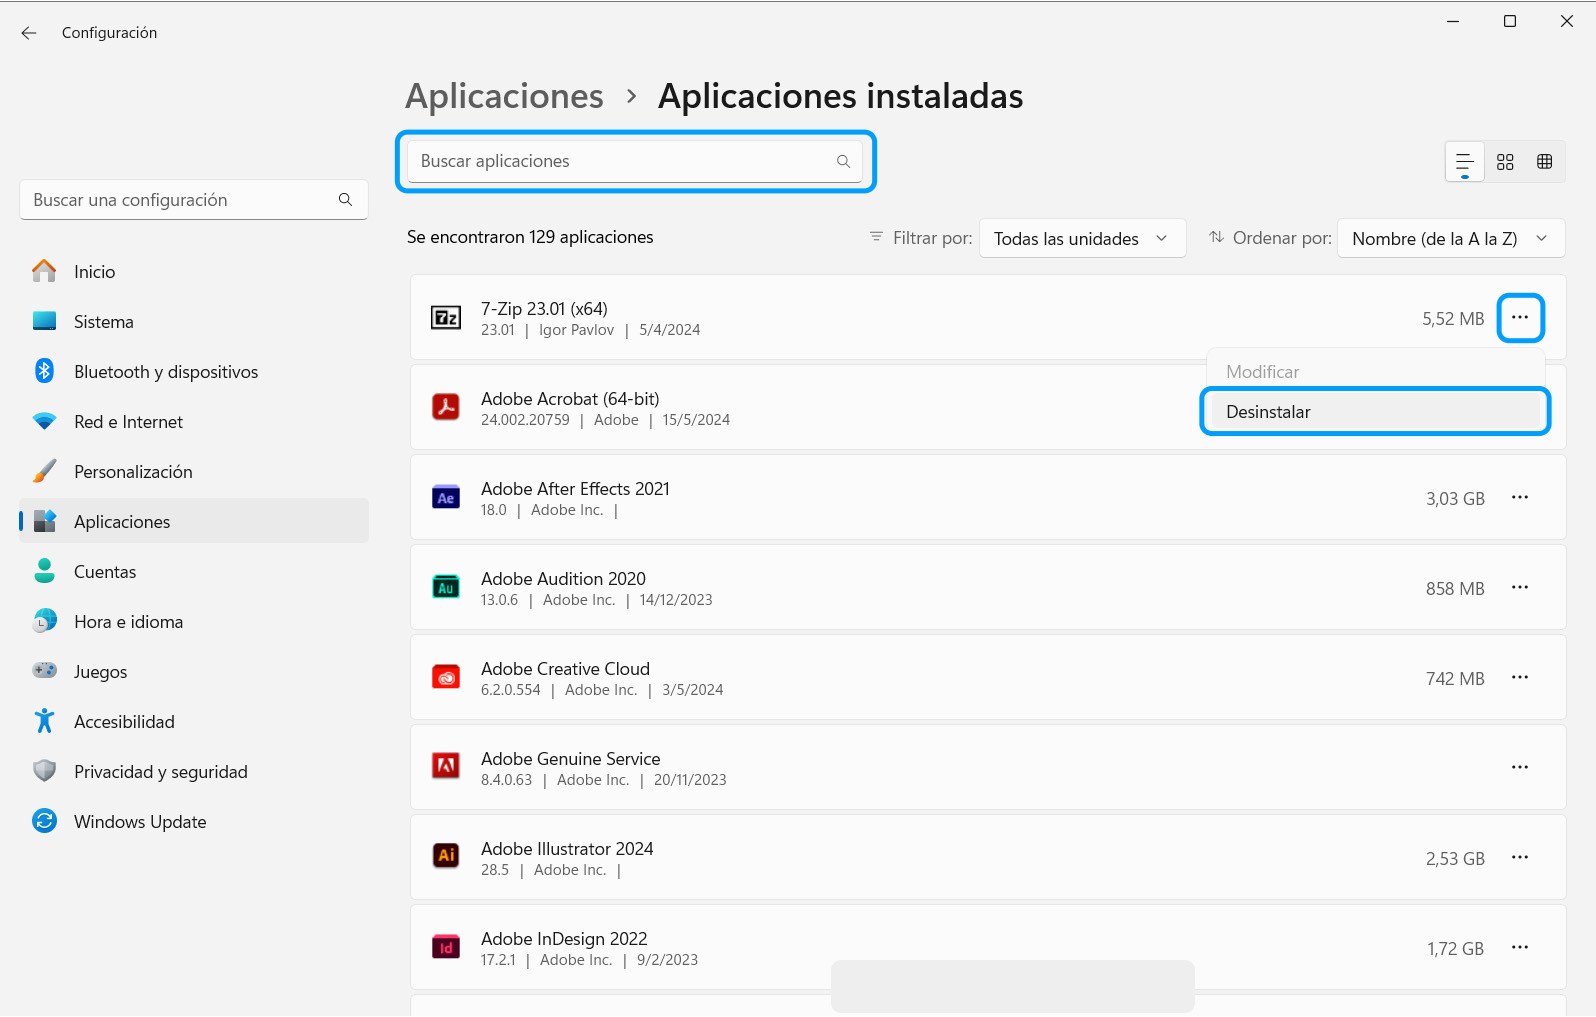Open more options for Adobe After Effects 2021
Screen dimensions: 1596x1017
tap(1520, 498)
